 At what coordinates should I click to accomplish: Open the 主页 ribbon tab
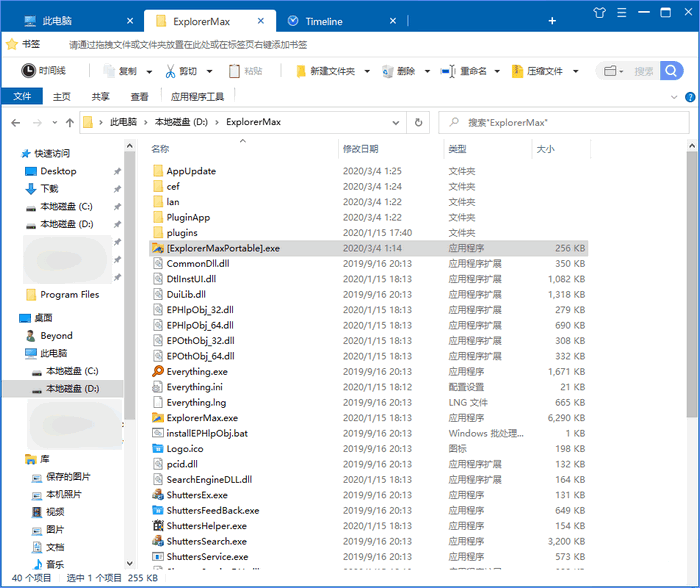pos(62,97)
